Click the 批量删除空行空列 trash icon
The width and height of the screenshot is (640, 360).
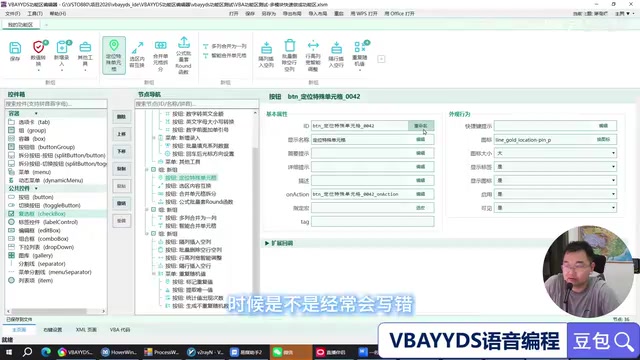click(289, 45)
